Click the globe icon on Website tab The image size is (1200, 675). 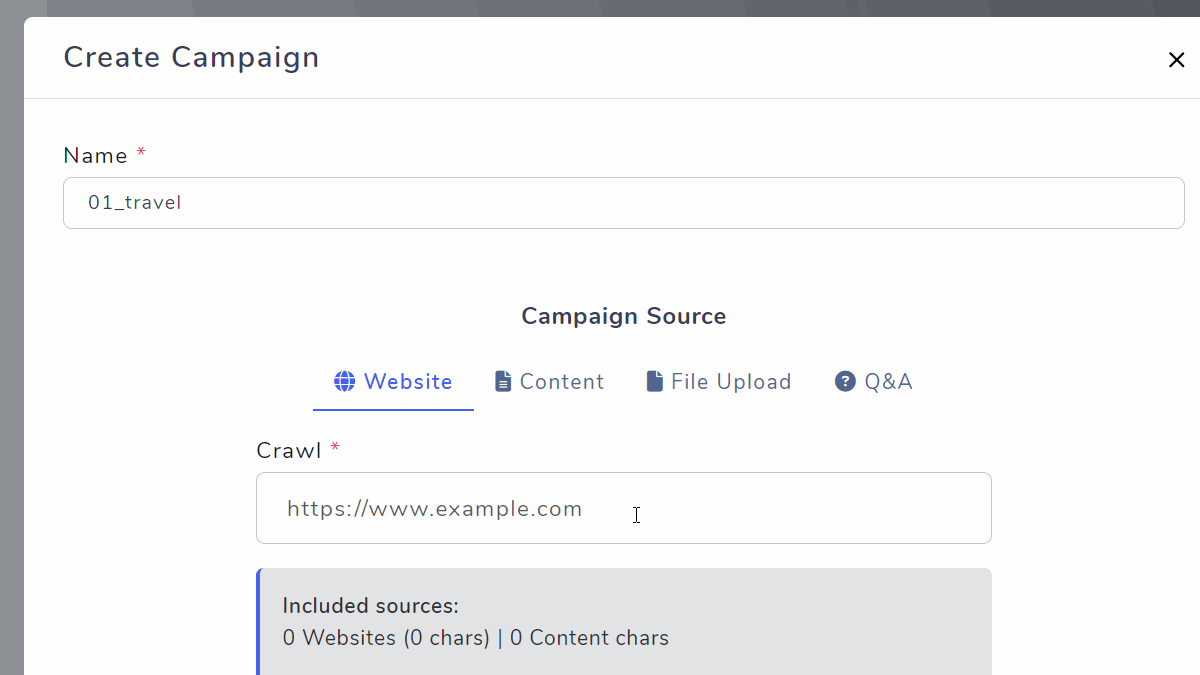(345, 381)
